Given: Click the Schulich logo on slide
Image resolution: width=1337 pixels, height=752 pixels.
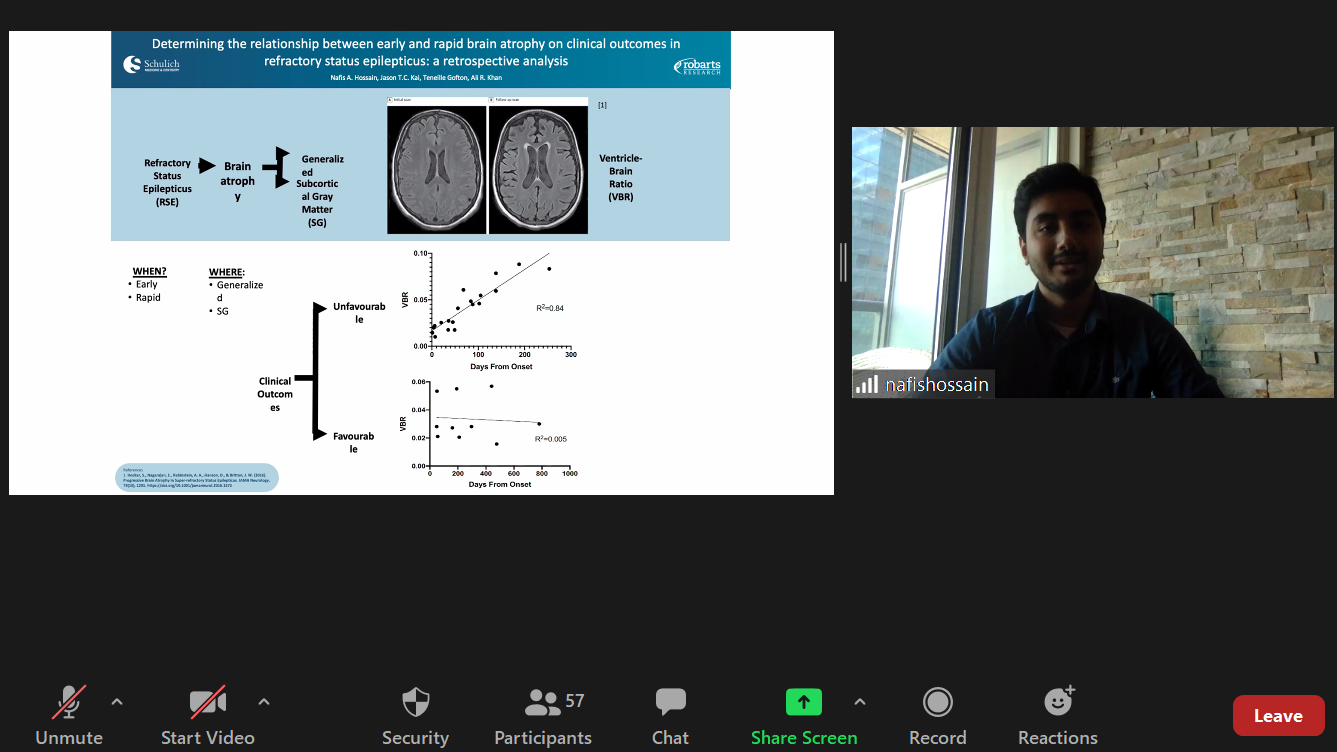Looking at the screenshot, I should click(x=151, y=66).
